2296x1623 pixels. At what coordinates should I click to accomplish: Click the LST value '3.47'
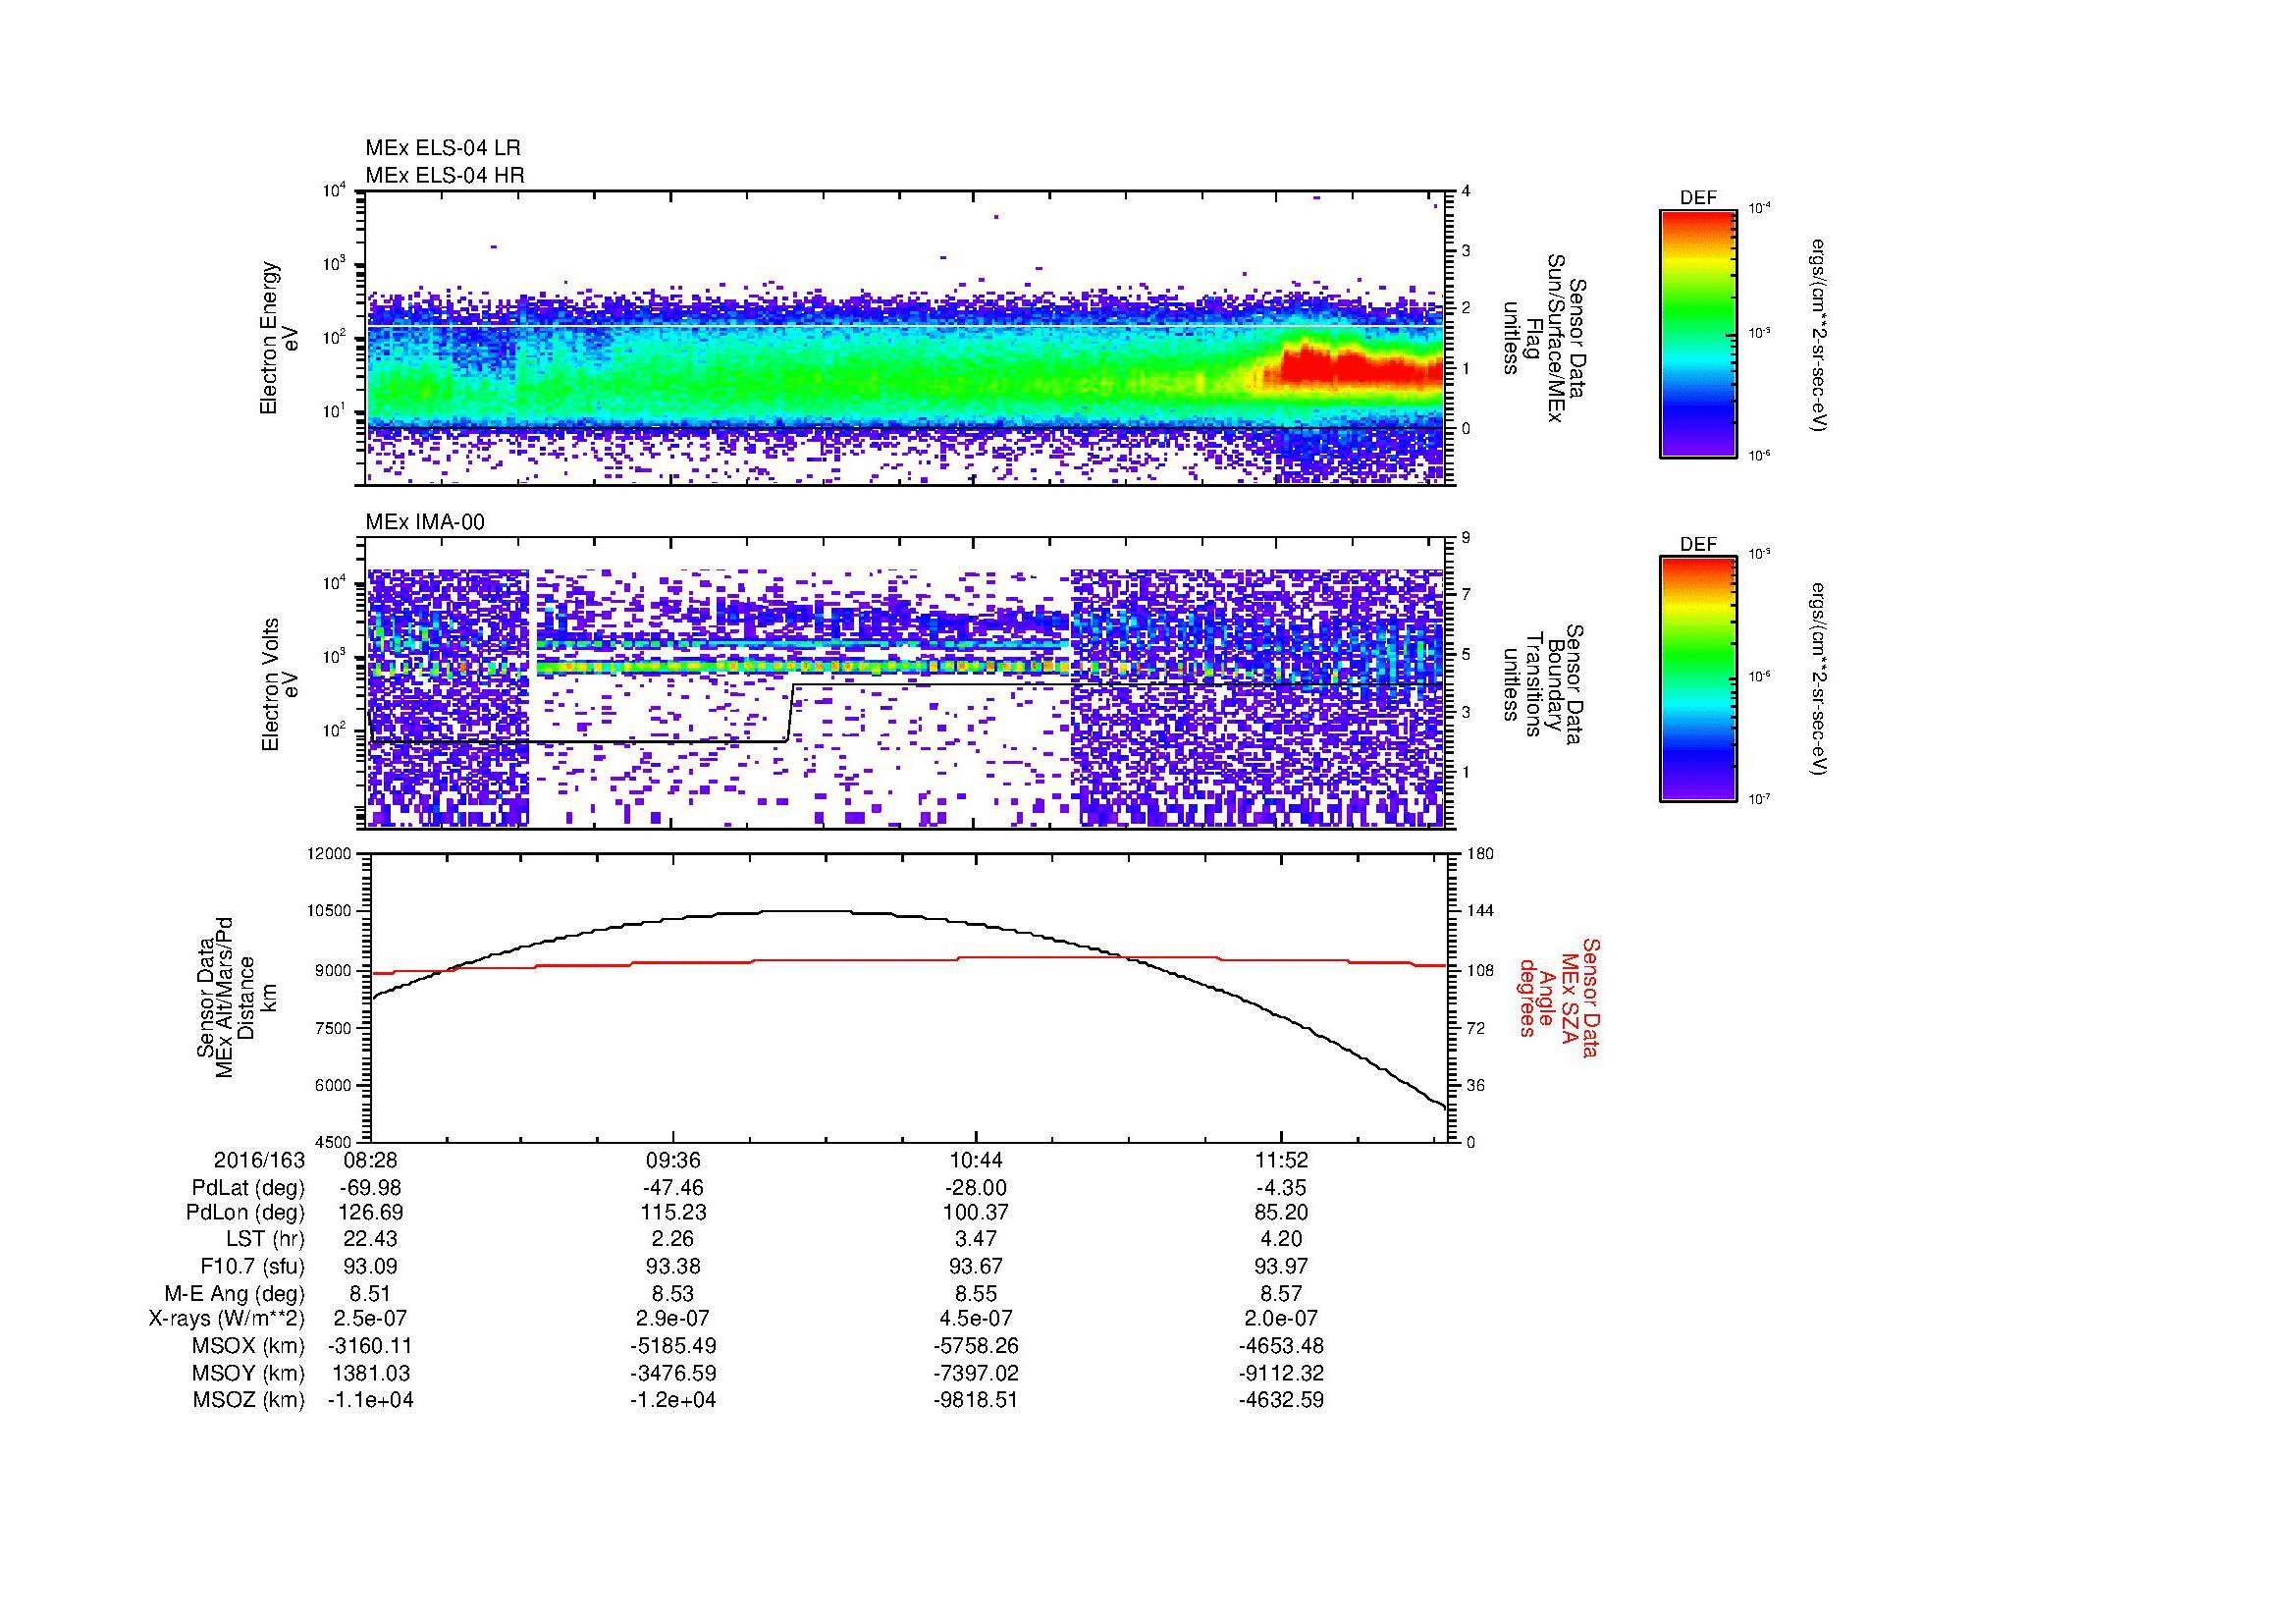tap(975, 1239)
